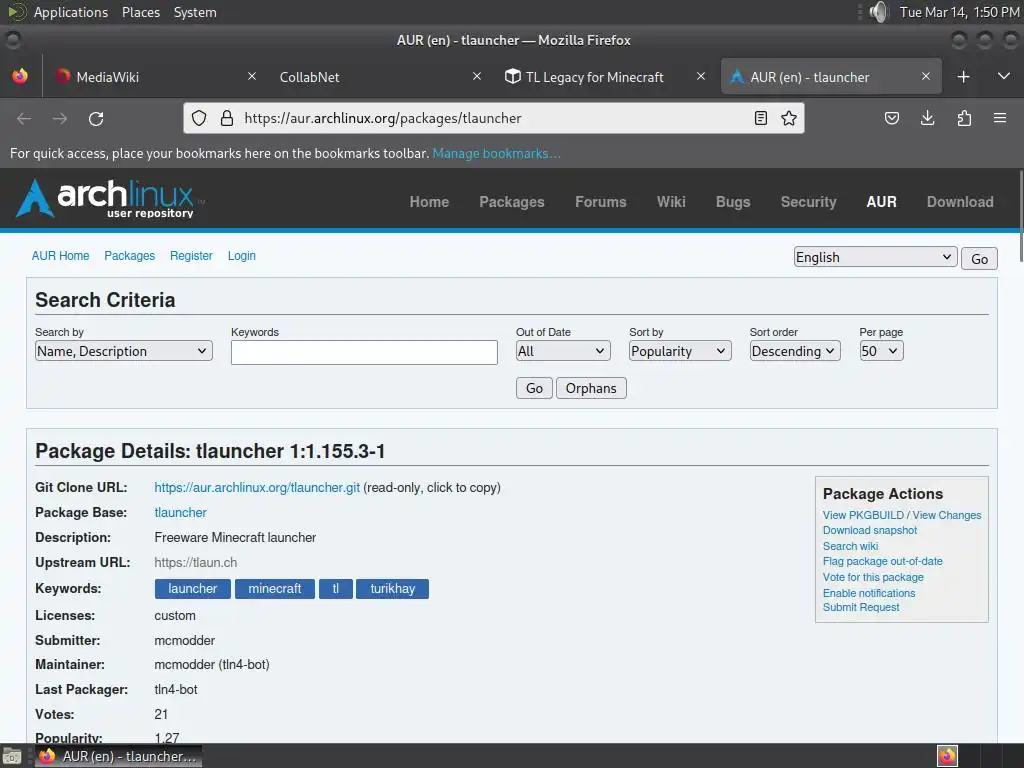
Task: Open upstream URL https://tlaun.ch
Action: tap(195, 562)
